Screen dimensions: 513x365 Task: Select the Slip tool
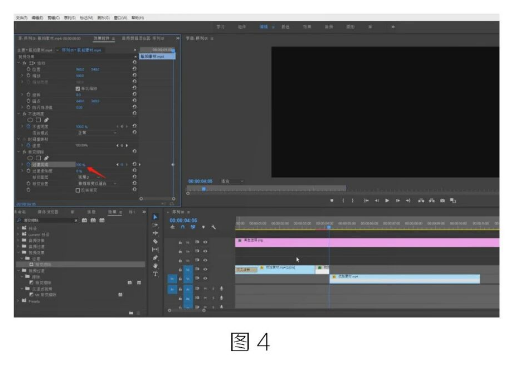coord(155,249)
